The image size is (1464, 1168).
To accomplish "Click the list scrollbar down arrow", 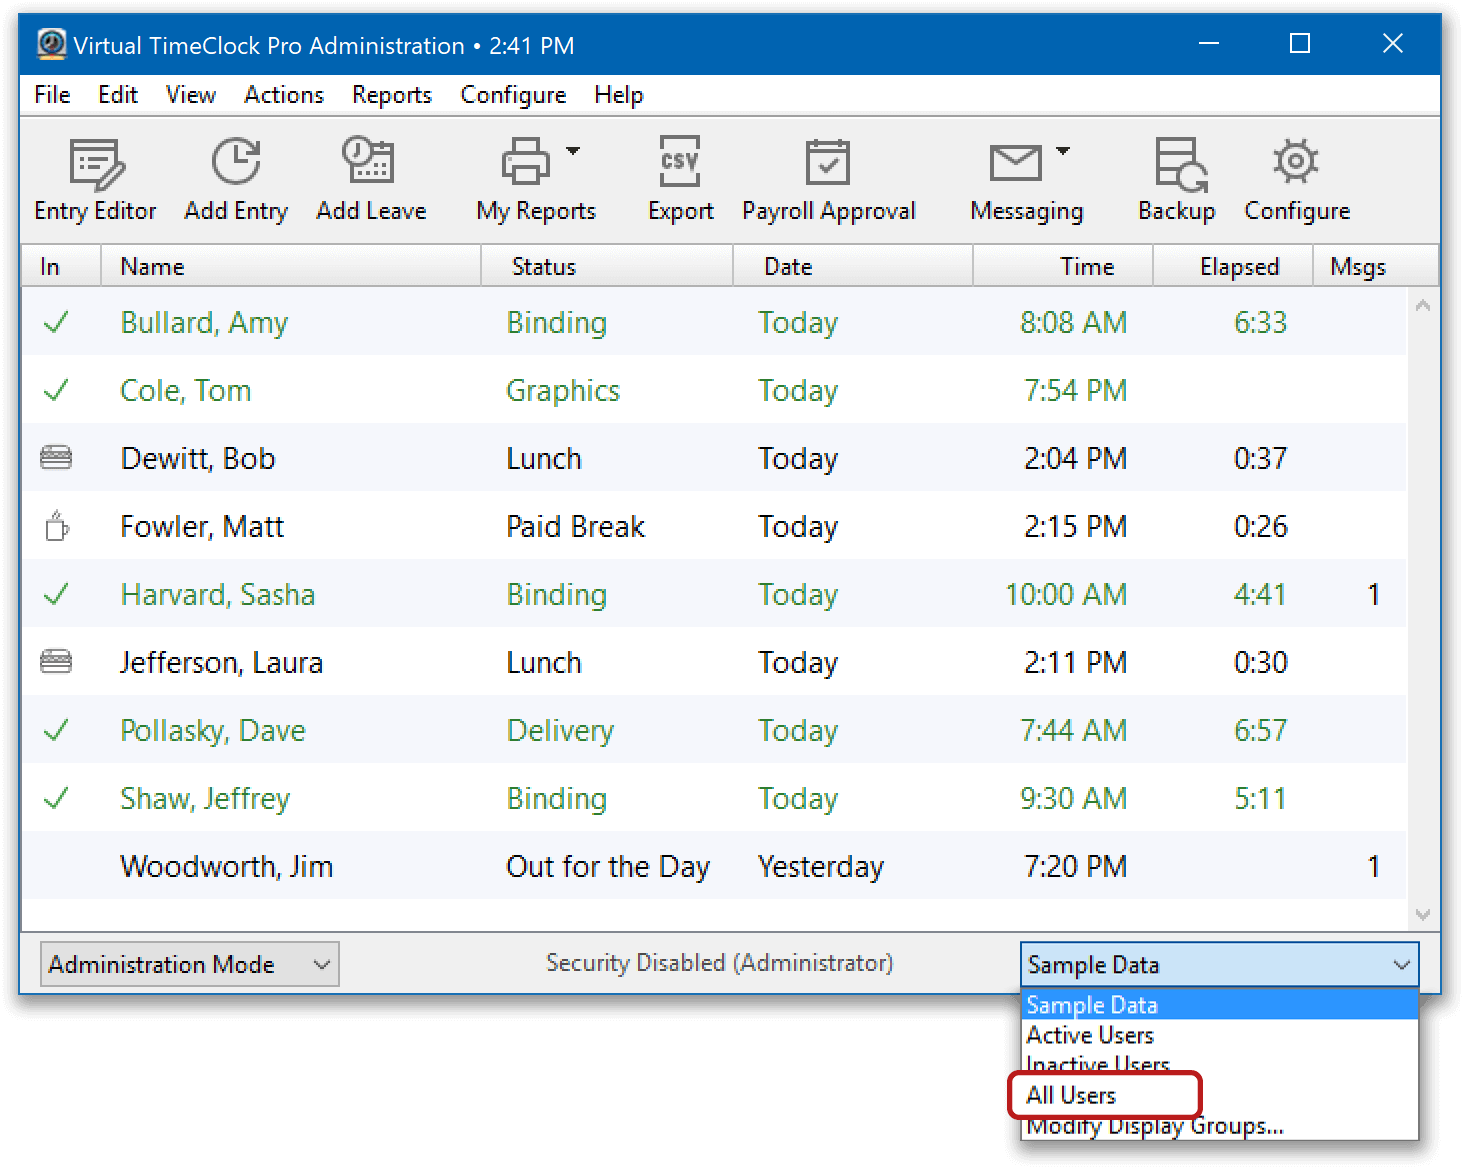I will 1422,913.
